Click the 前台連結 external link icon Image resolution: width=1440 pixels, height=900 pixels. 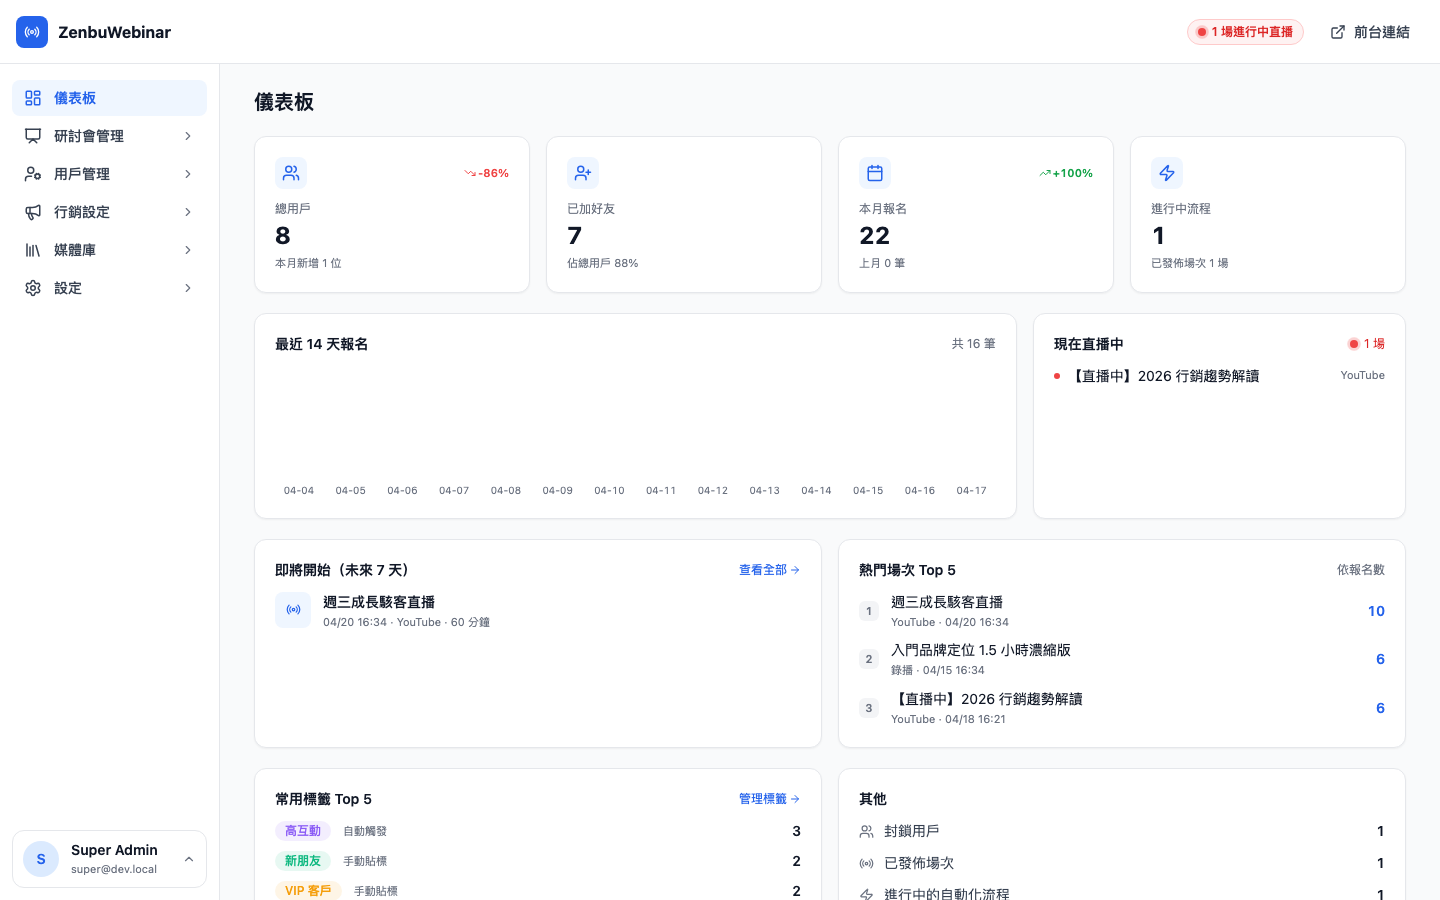click(x=1337, y=32)
